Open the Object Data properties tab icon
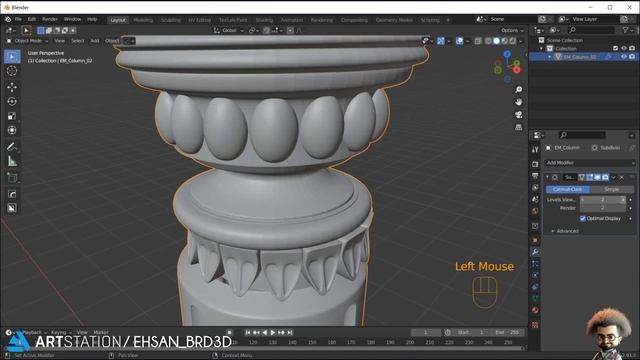Screen dimensions: 640x360 click(x=535, y=298)
